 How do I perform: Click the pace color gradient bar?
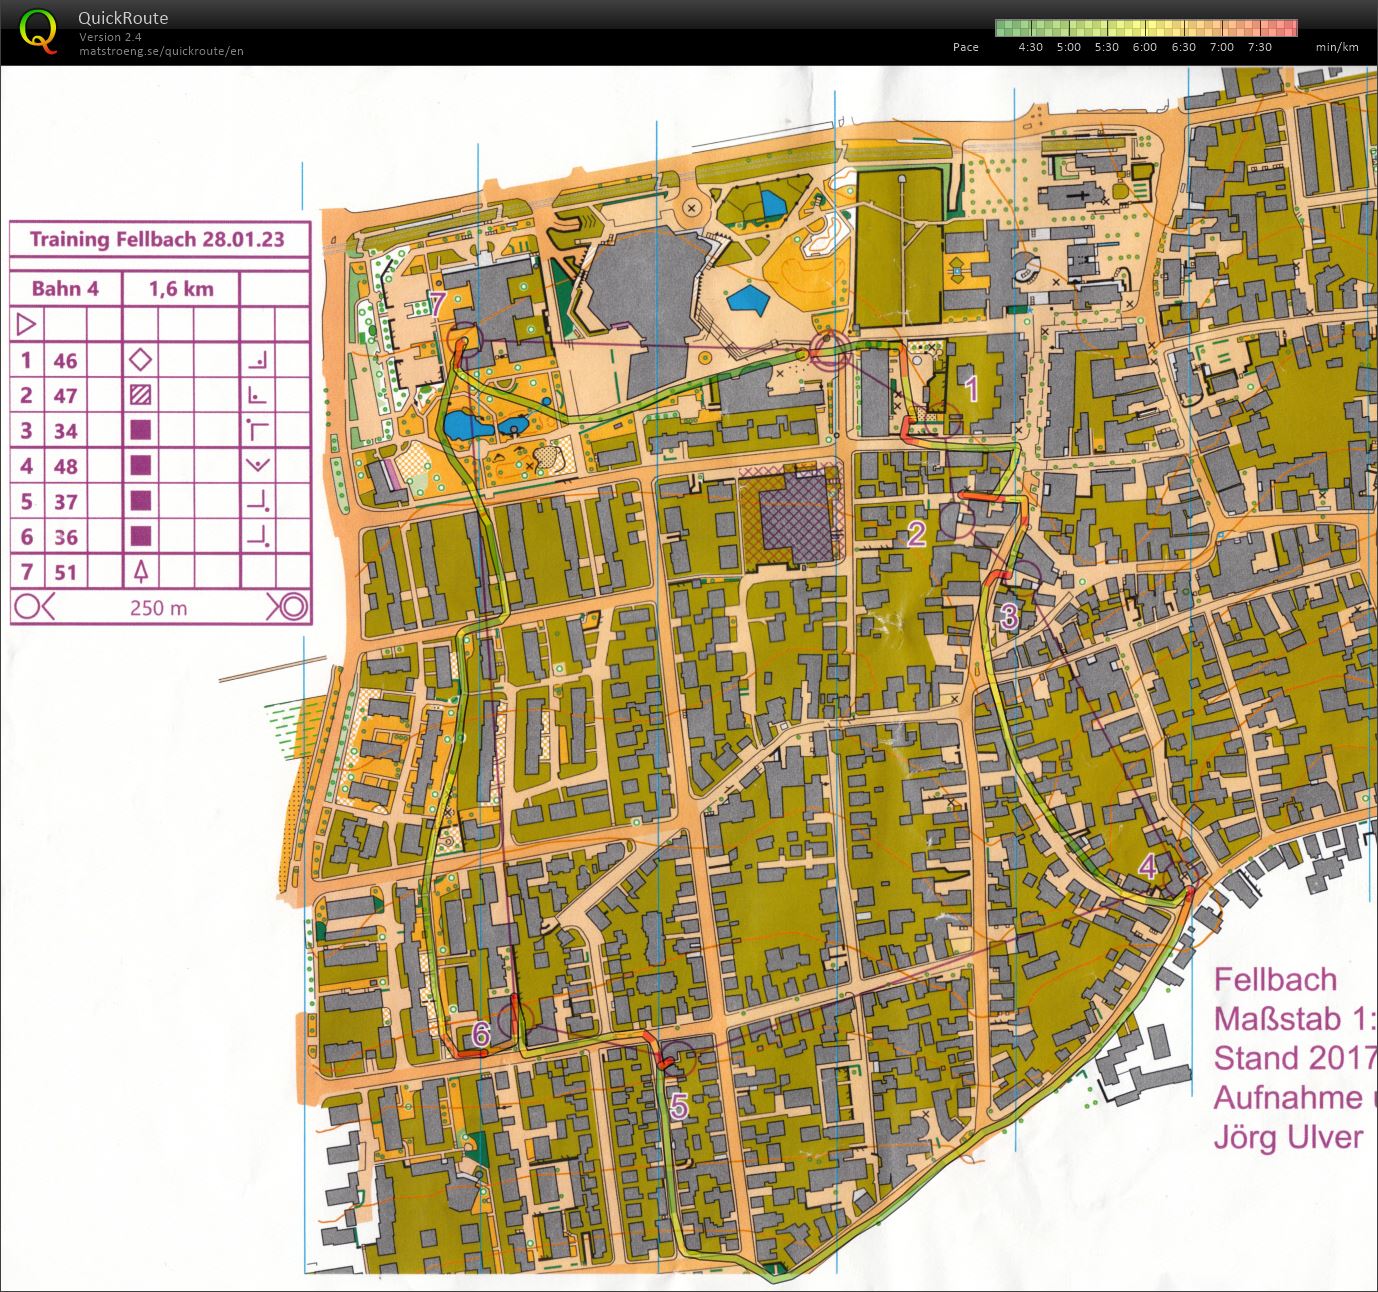(x=1146, y=28)
